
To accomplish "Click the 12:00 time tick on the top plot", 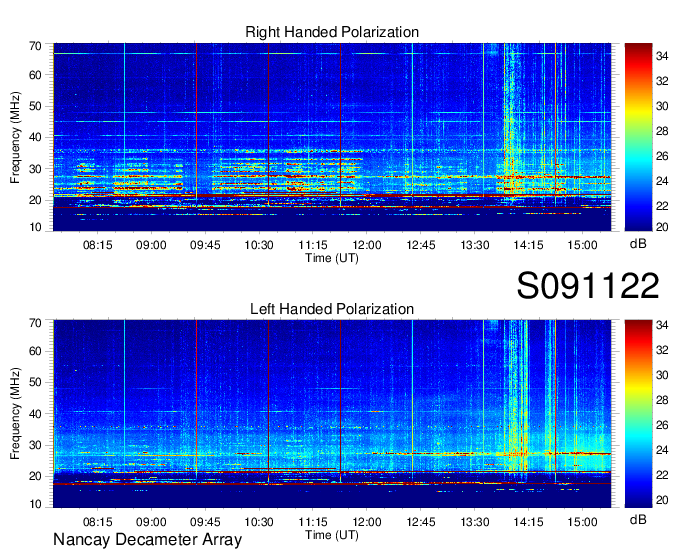I will (366, 245).
